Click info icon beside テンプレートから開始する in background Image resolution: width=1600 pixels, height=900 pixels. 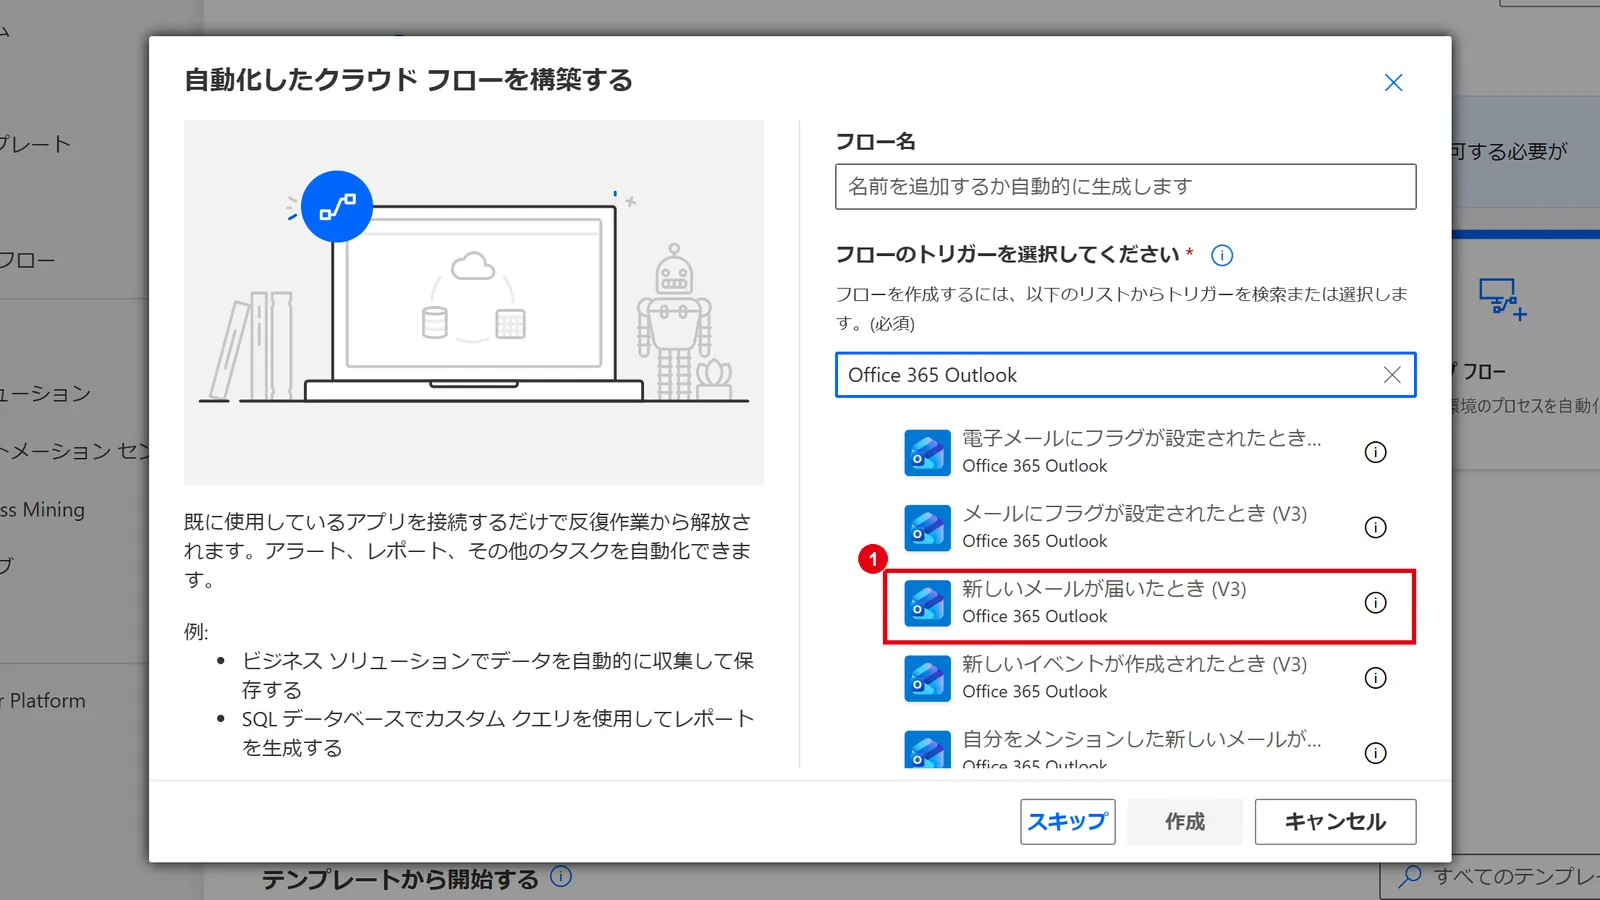561,876
